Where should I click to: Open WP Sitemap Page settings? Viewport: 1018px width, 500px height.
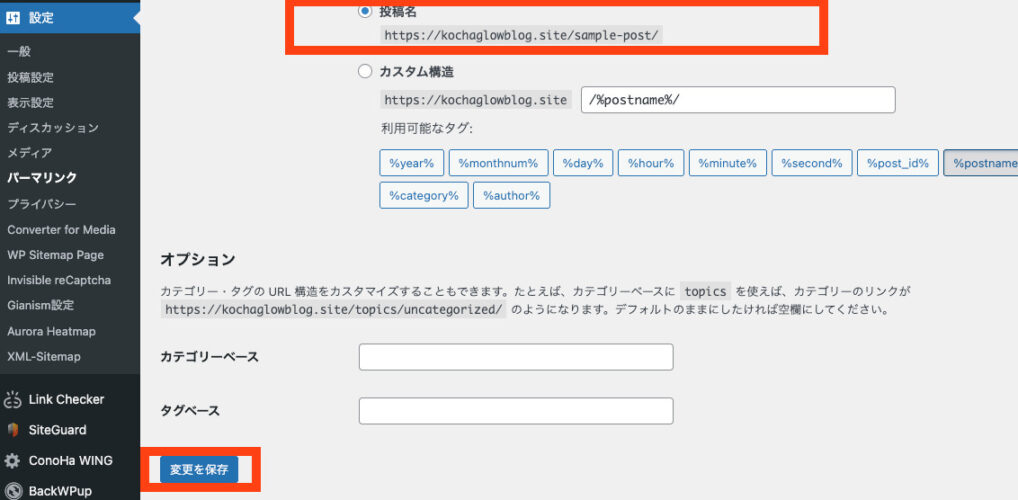coord(56,255)
